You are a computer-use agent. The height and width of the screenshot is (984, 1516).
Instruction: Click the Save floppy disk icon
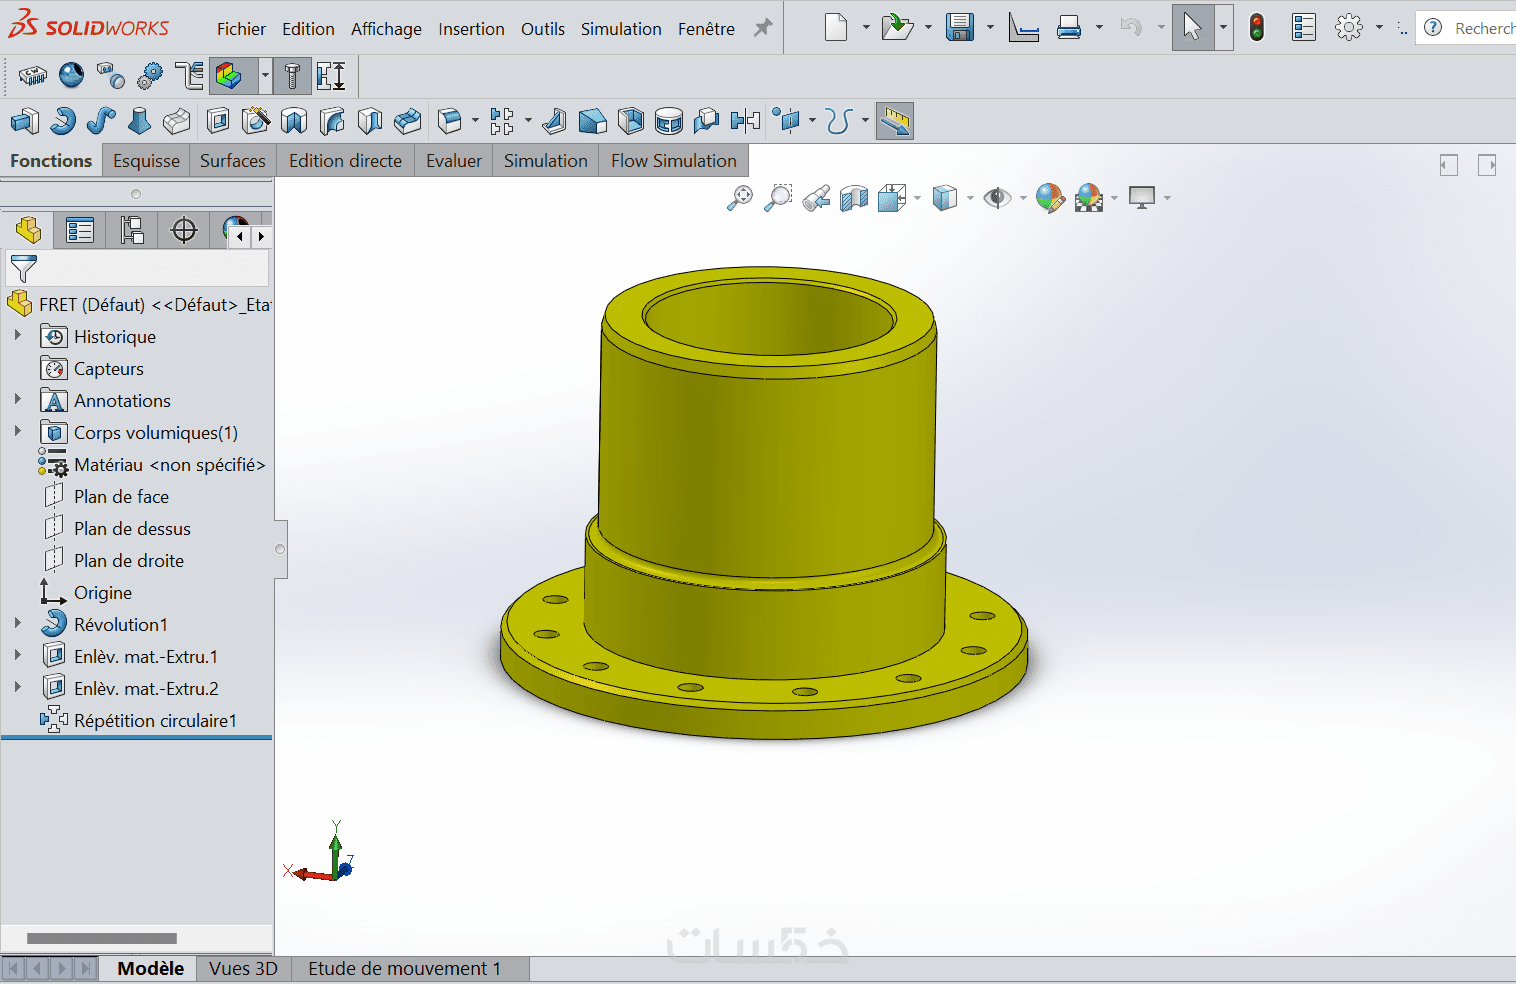pyautogui.click(x=960, y=27)
